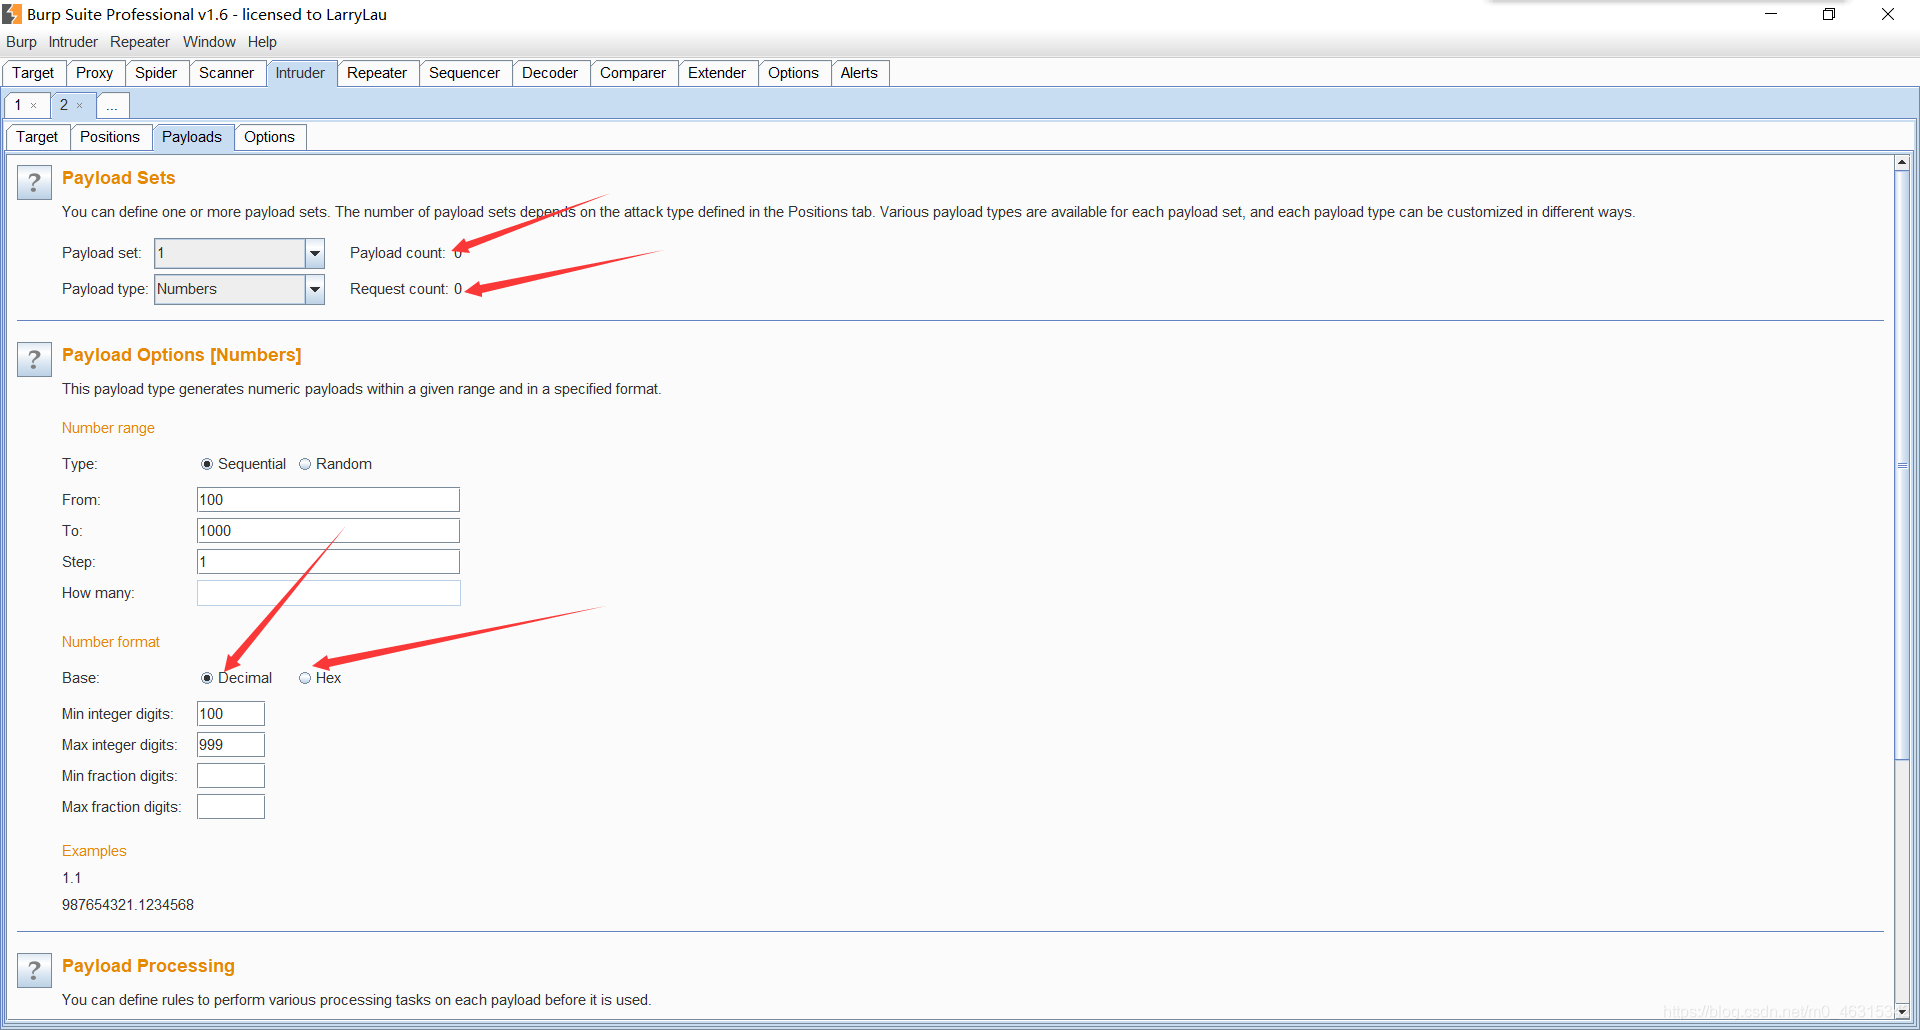The width and height of the screenshot is (1920, 1030).
Task: Open the Alerts tab
Action: tap(858, 72)
